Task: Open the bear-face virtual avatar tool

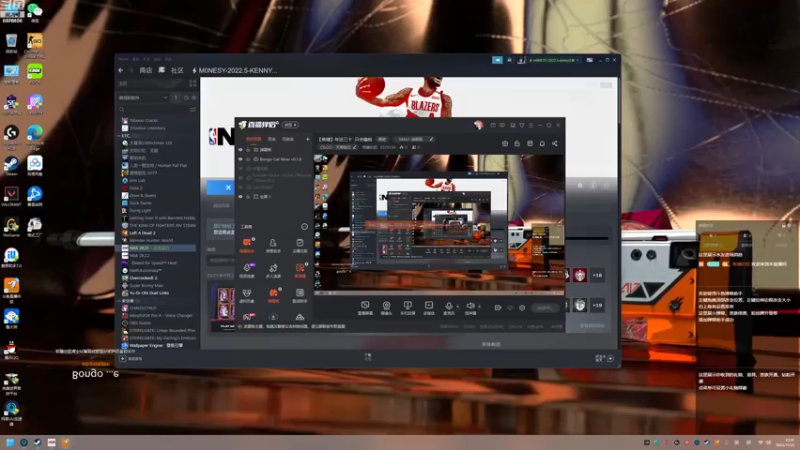Action: [247, 295]
